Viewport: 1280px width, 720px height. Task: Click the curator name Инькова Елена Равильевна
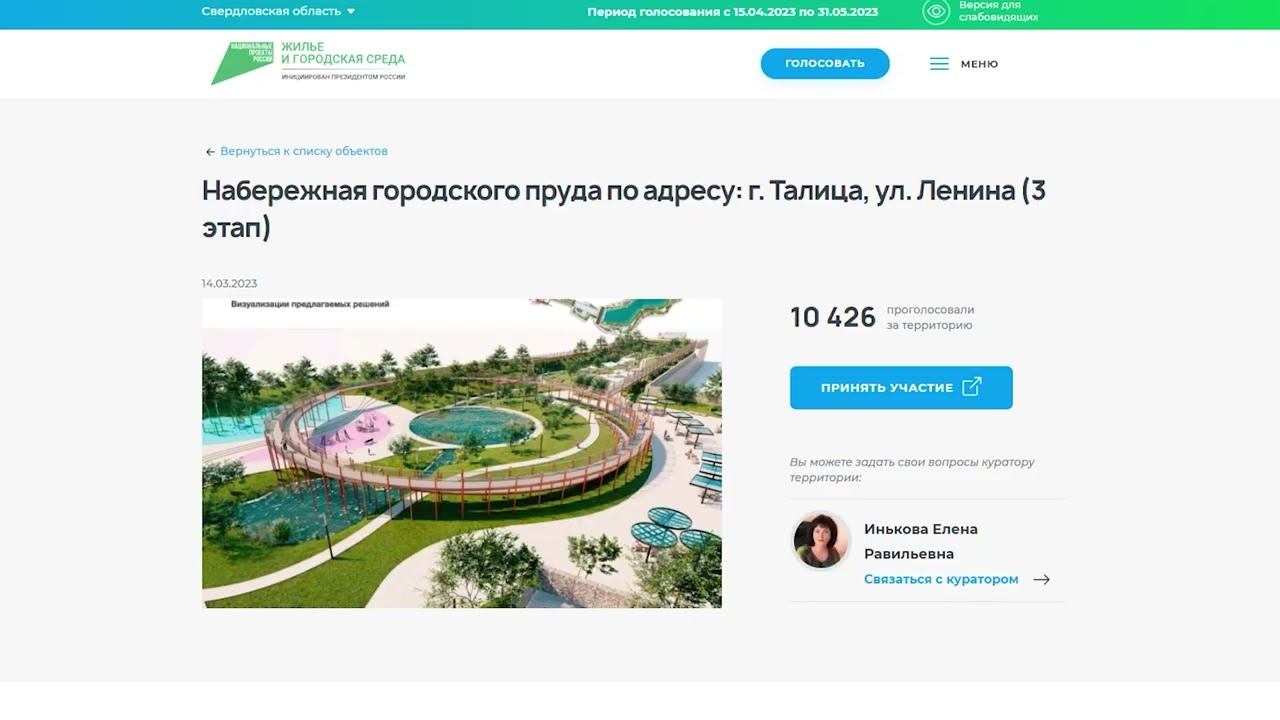tap(921, 541)
